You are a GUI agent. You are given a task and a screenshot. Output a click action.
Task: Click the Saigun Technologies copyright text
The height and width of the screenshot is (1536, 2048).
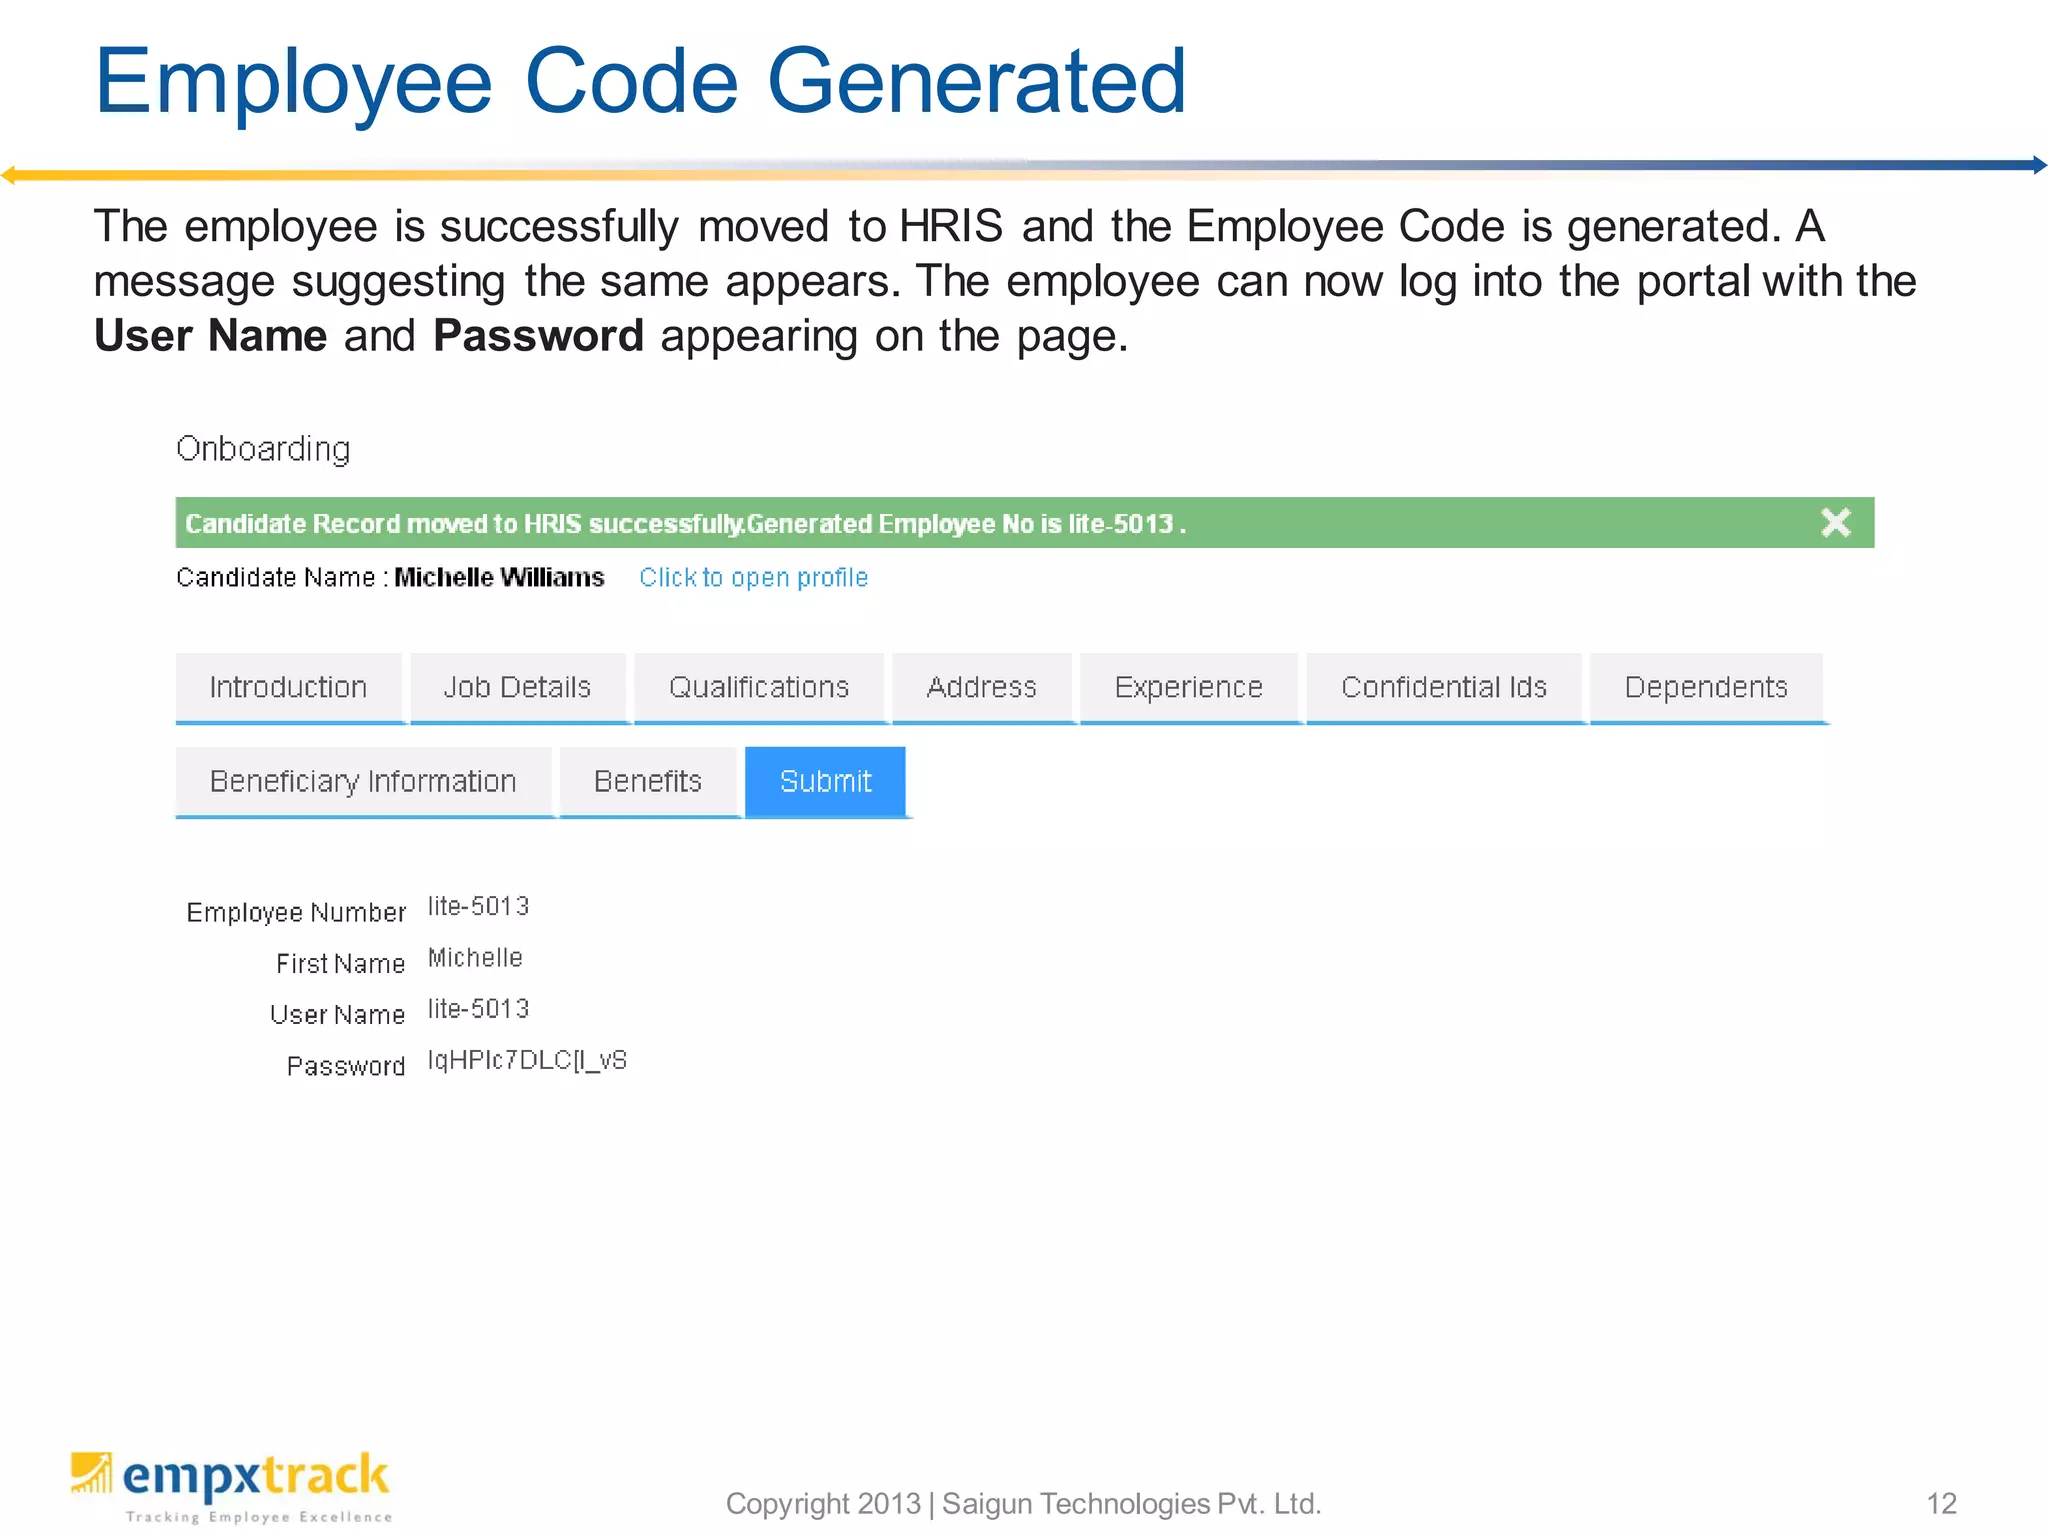[1024, 1504]
